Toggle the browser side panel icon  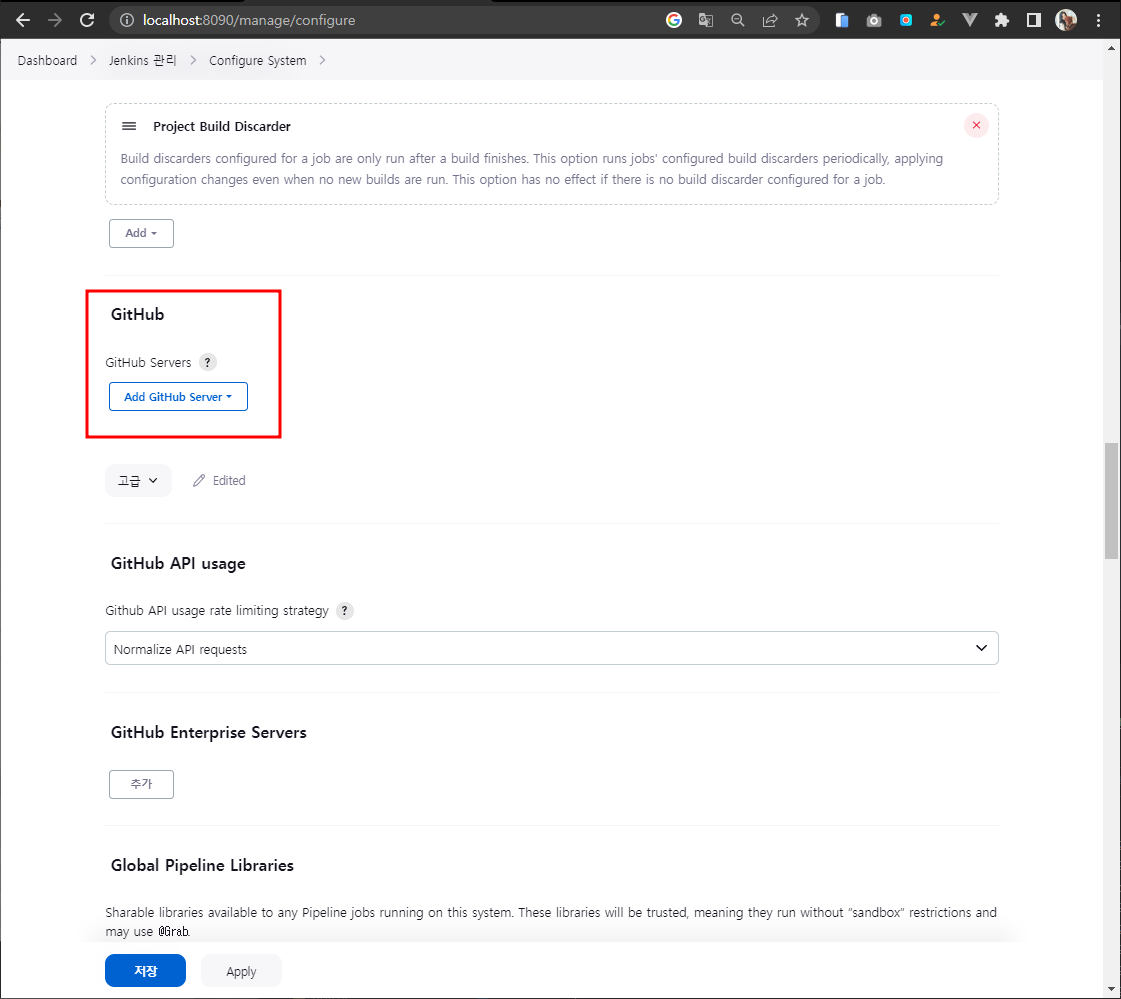(1034, 20)
